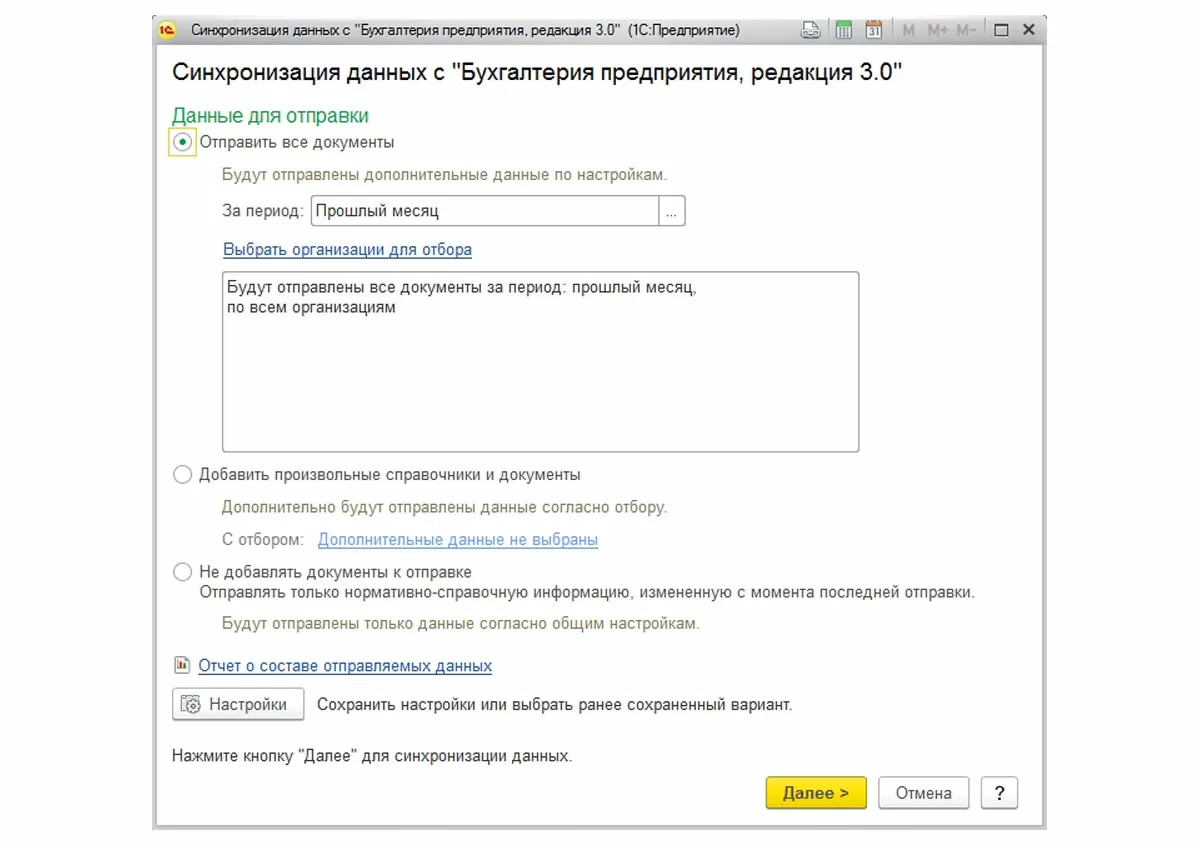The width and height of the screenshot is (1200, 844).
Task: Click the M memory button
Action: point(908,31)
